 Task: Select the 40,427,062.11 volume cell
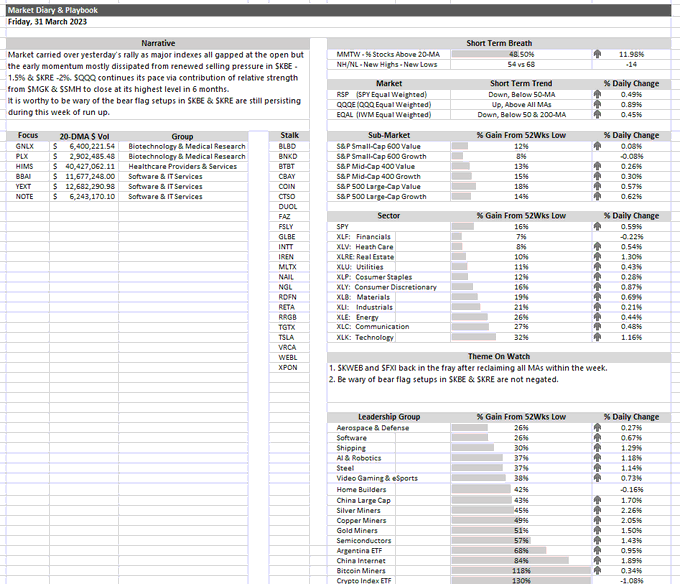pyautogui.click(x=84, y=166)
